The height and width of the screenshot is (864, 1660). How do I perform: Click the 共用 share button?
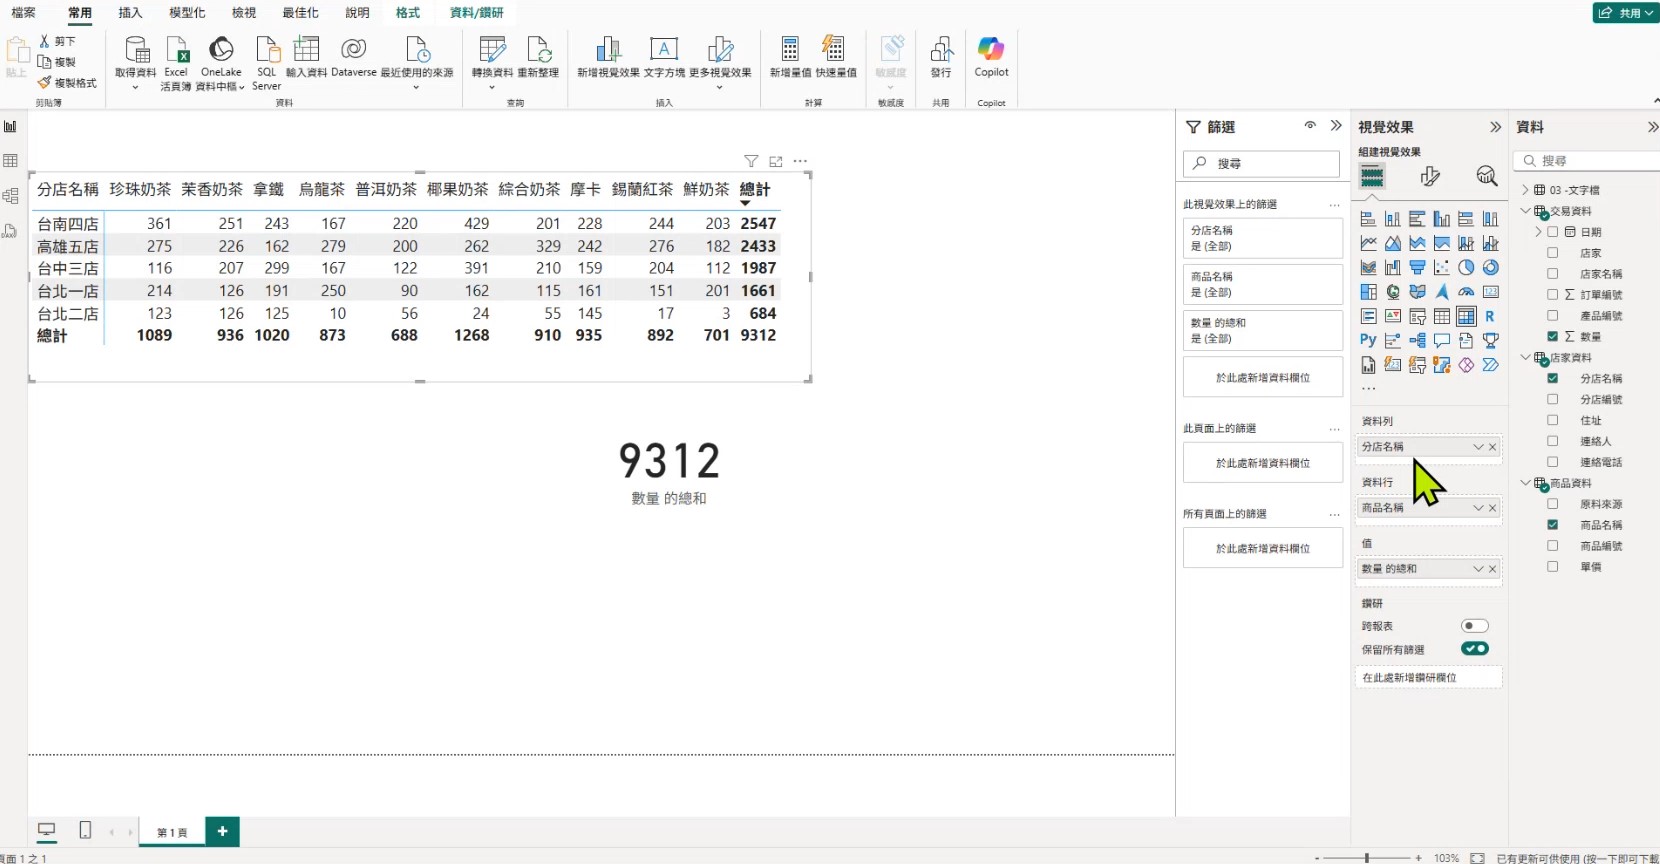coord(1622,13)
